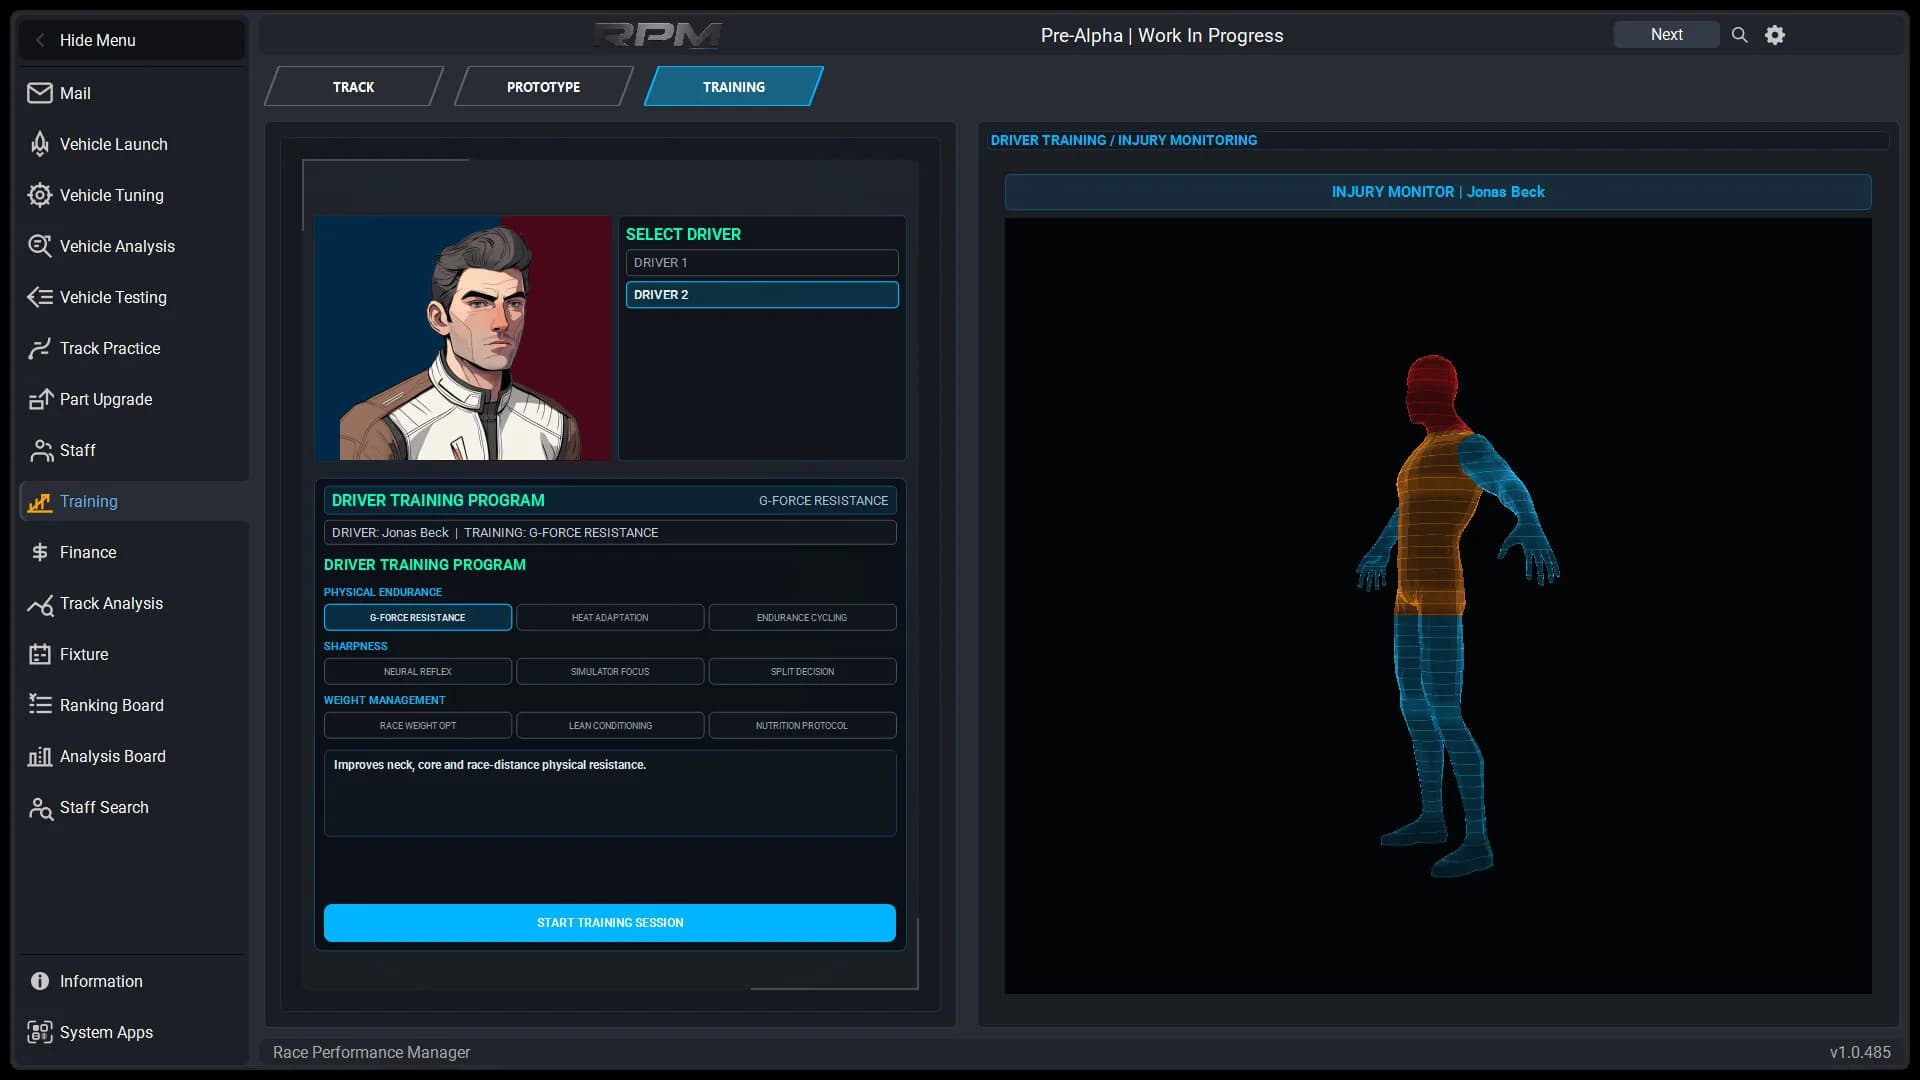Open Track Analysis from sidebar menu

click(x=132, y=603)
